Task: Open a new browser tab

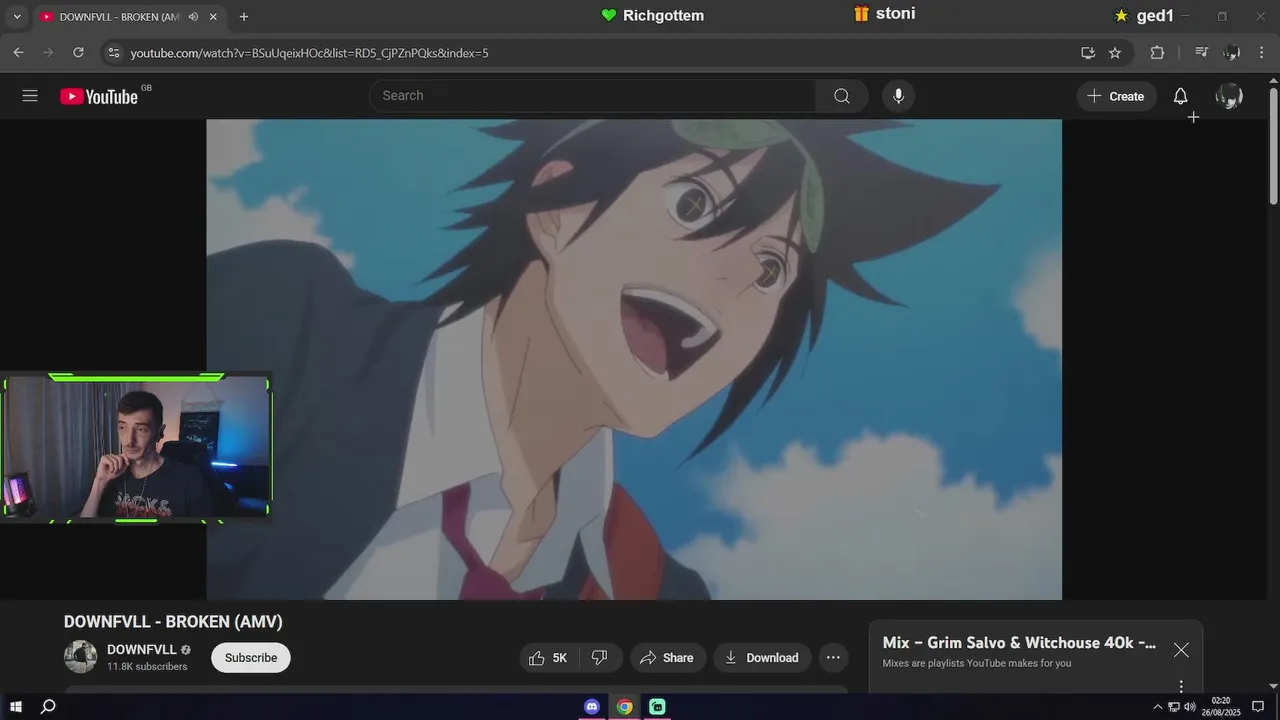Action: [x=244, y=17]
